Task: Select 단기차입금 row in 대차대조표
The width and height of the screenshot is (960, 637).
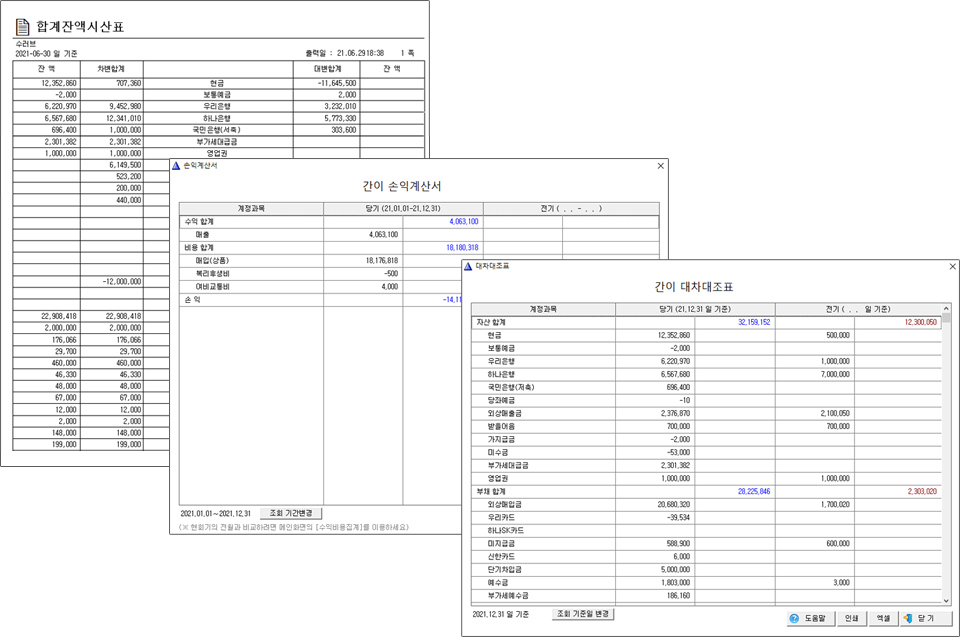Action: 707,570
